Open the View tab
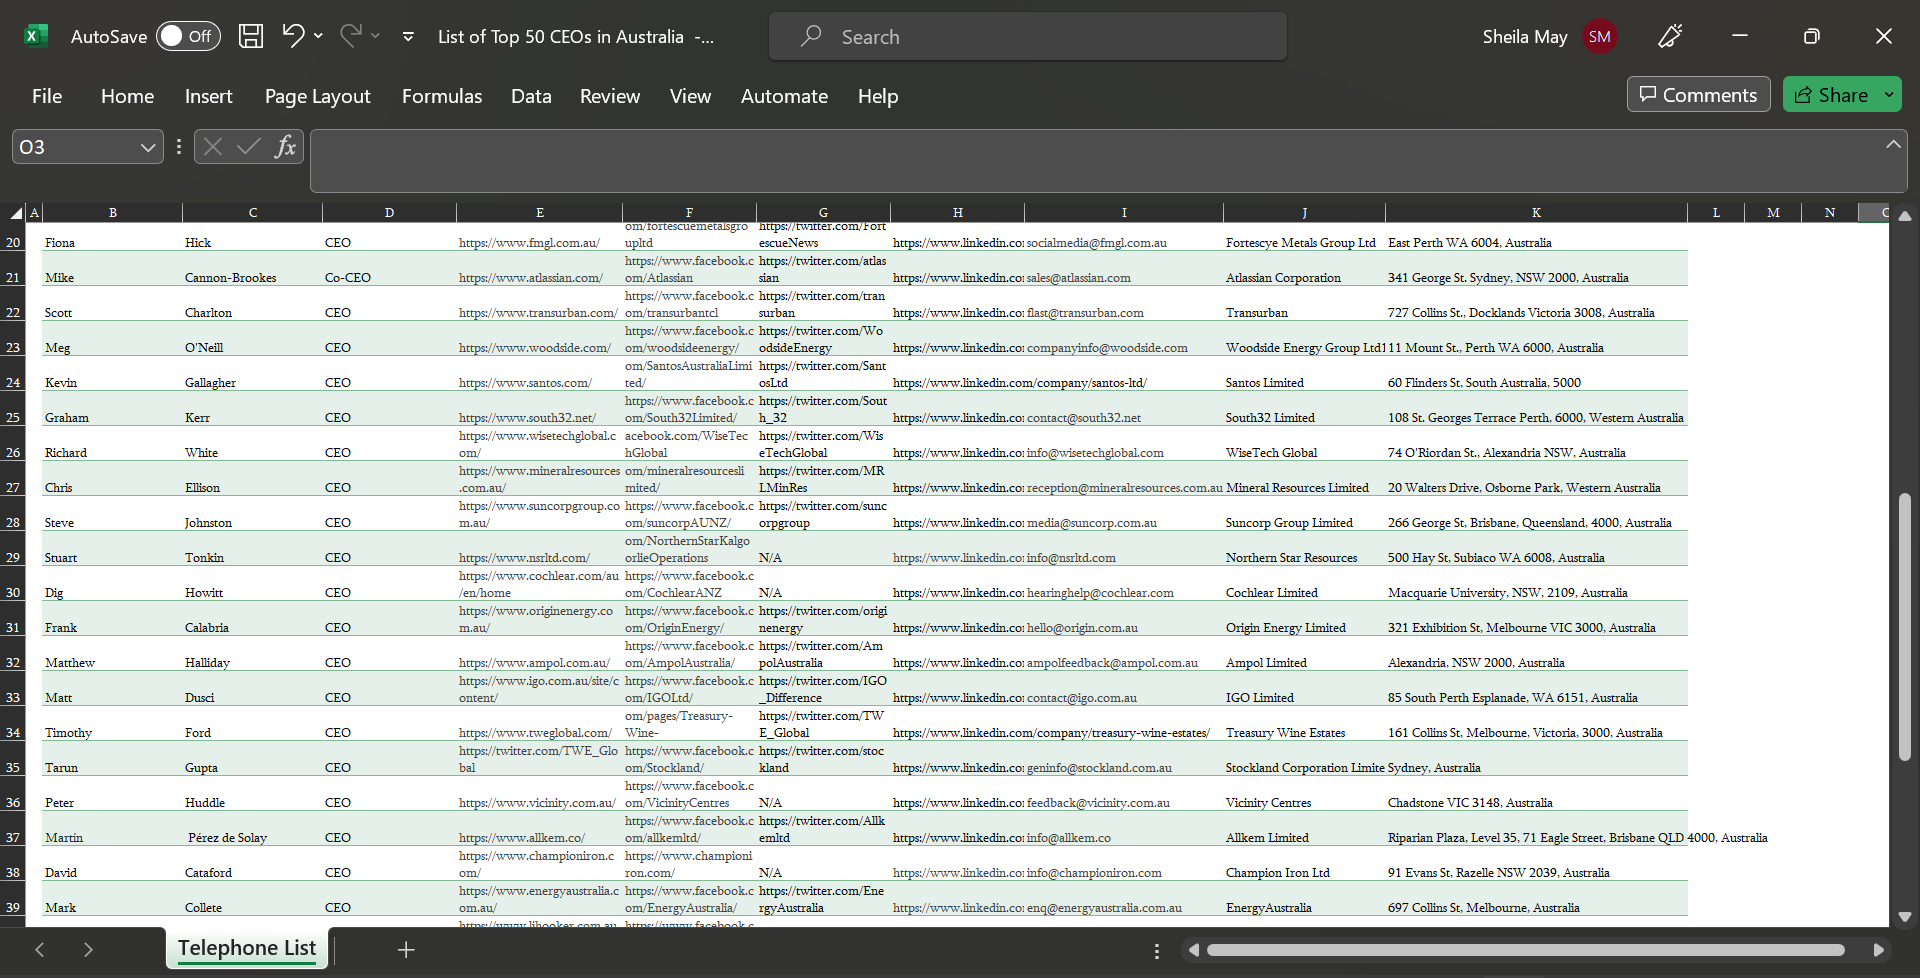This screenshot has width=1920, height=978. pos(690,96)
